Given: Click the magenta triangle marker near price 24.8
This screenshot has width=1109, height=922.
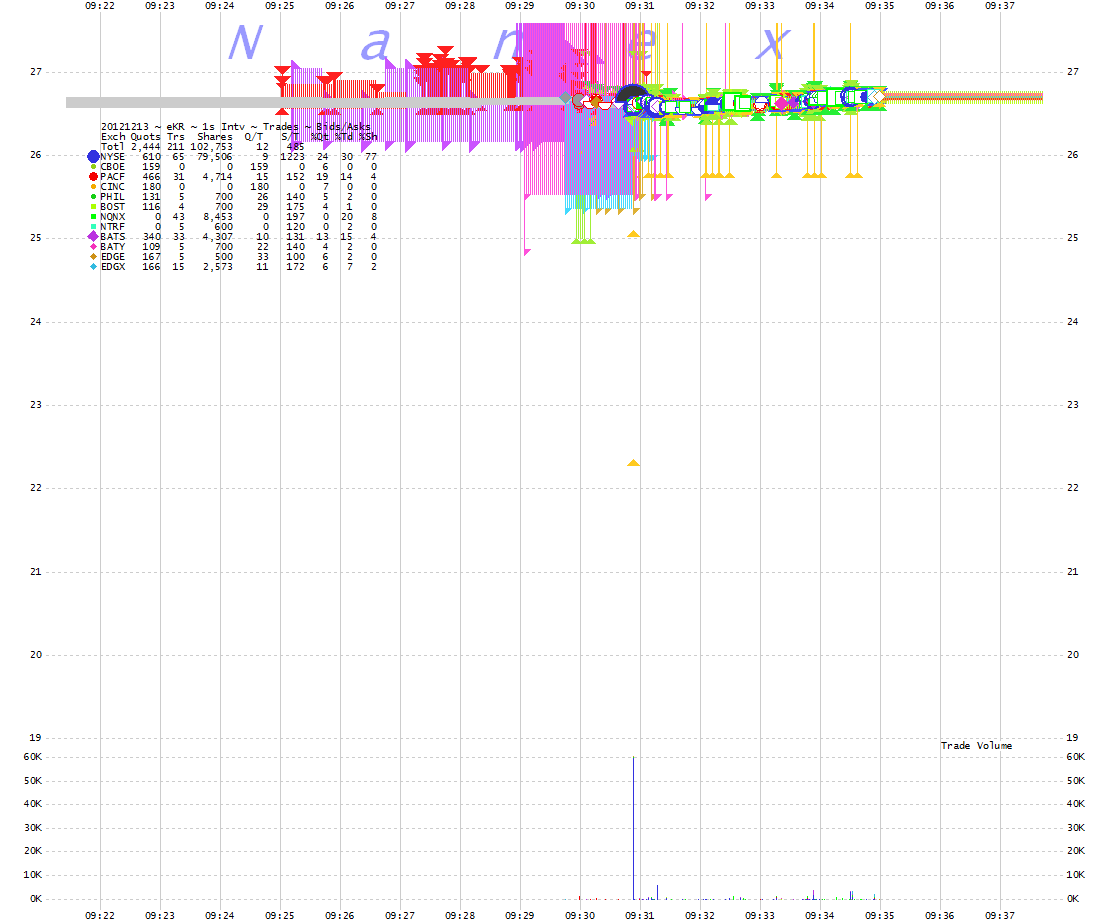Looking at the screenshot, I should click(x=527, y=252).
